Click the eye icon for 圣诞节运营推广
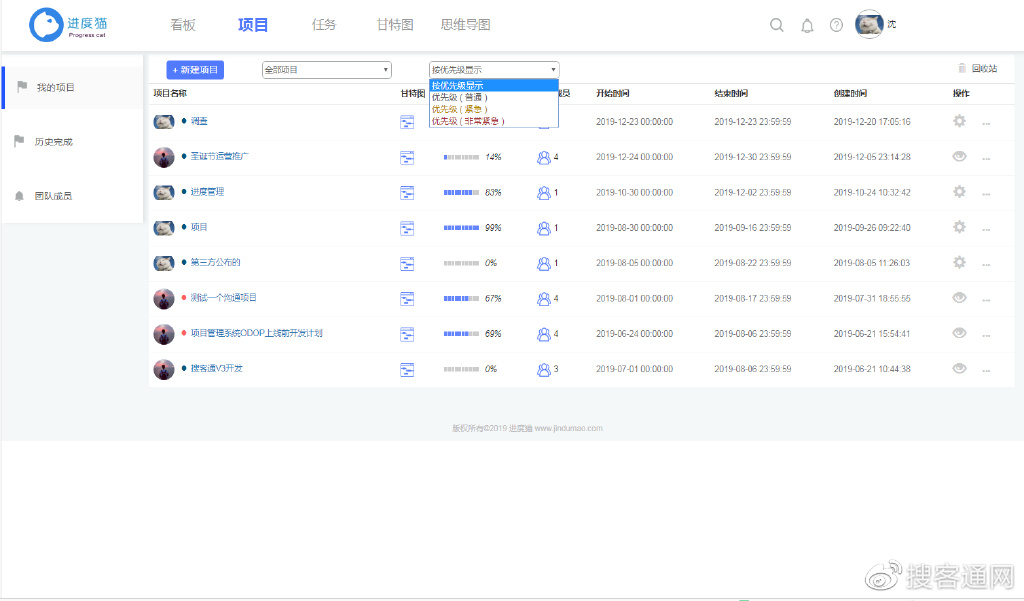 click(x=959, y=156)
